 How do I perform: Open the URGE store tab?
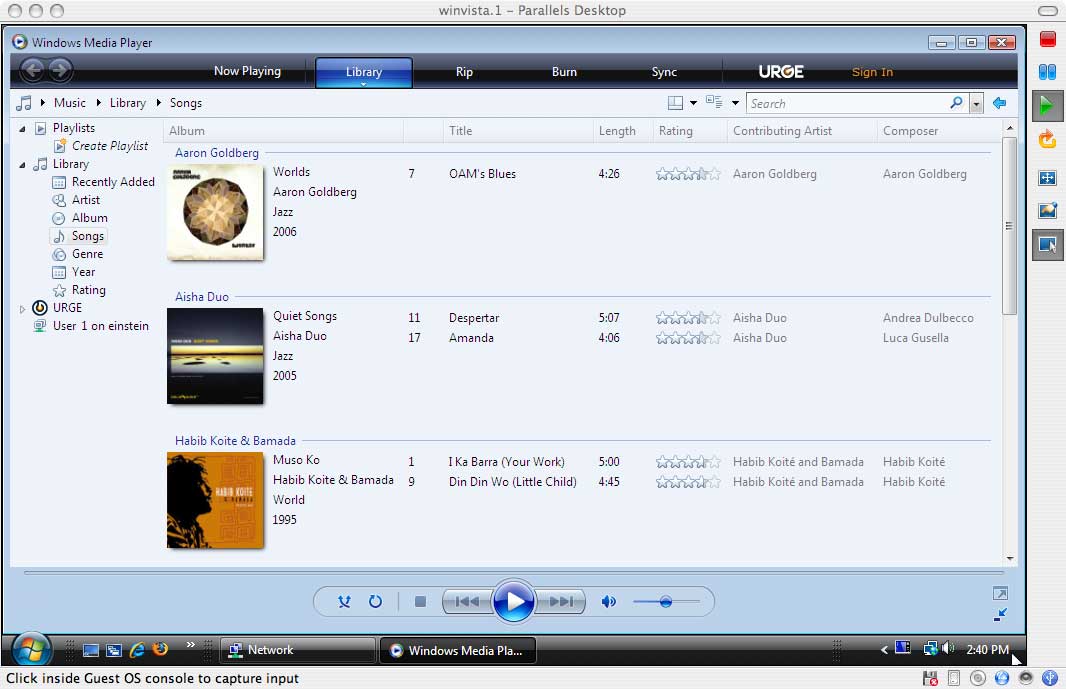coord(781,72)
